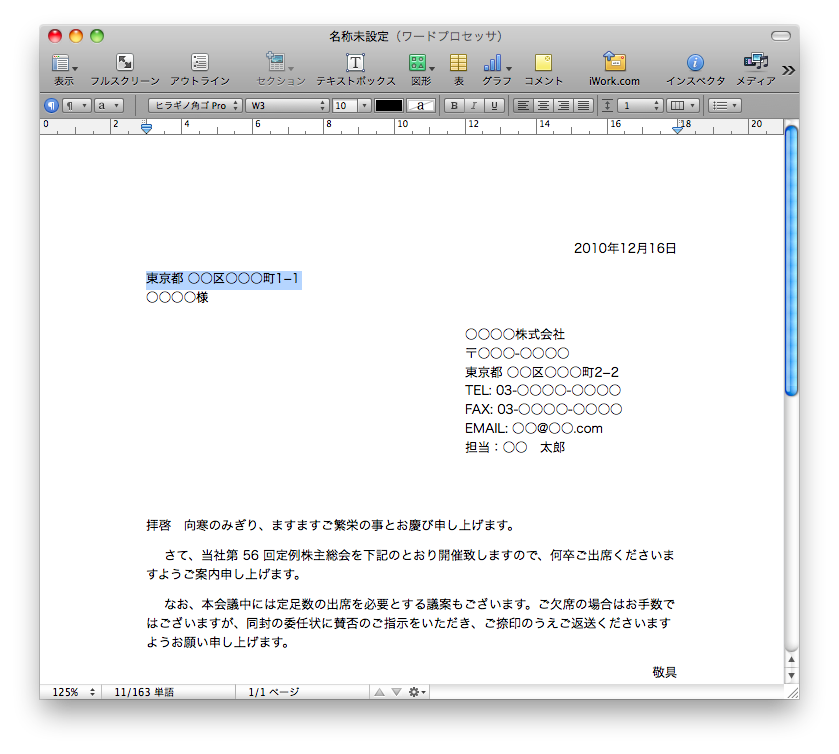Open the line spacing value popup

click(x=640, y=105)
